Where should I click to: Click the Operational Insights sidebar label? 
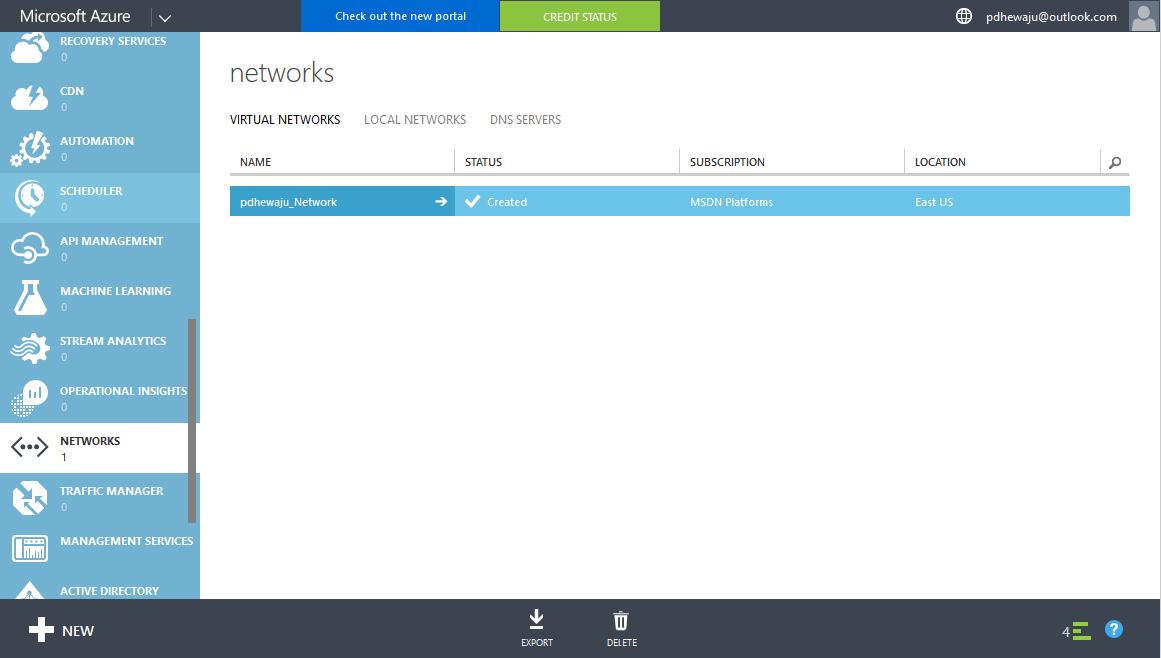(124, 391)
